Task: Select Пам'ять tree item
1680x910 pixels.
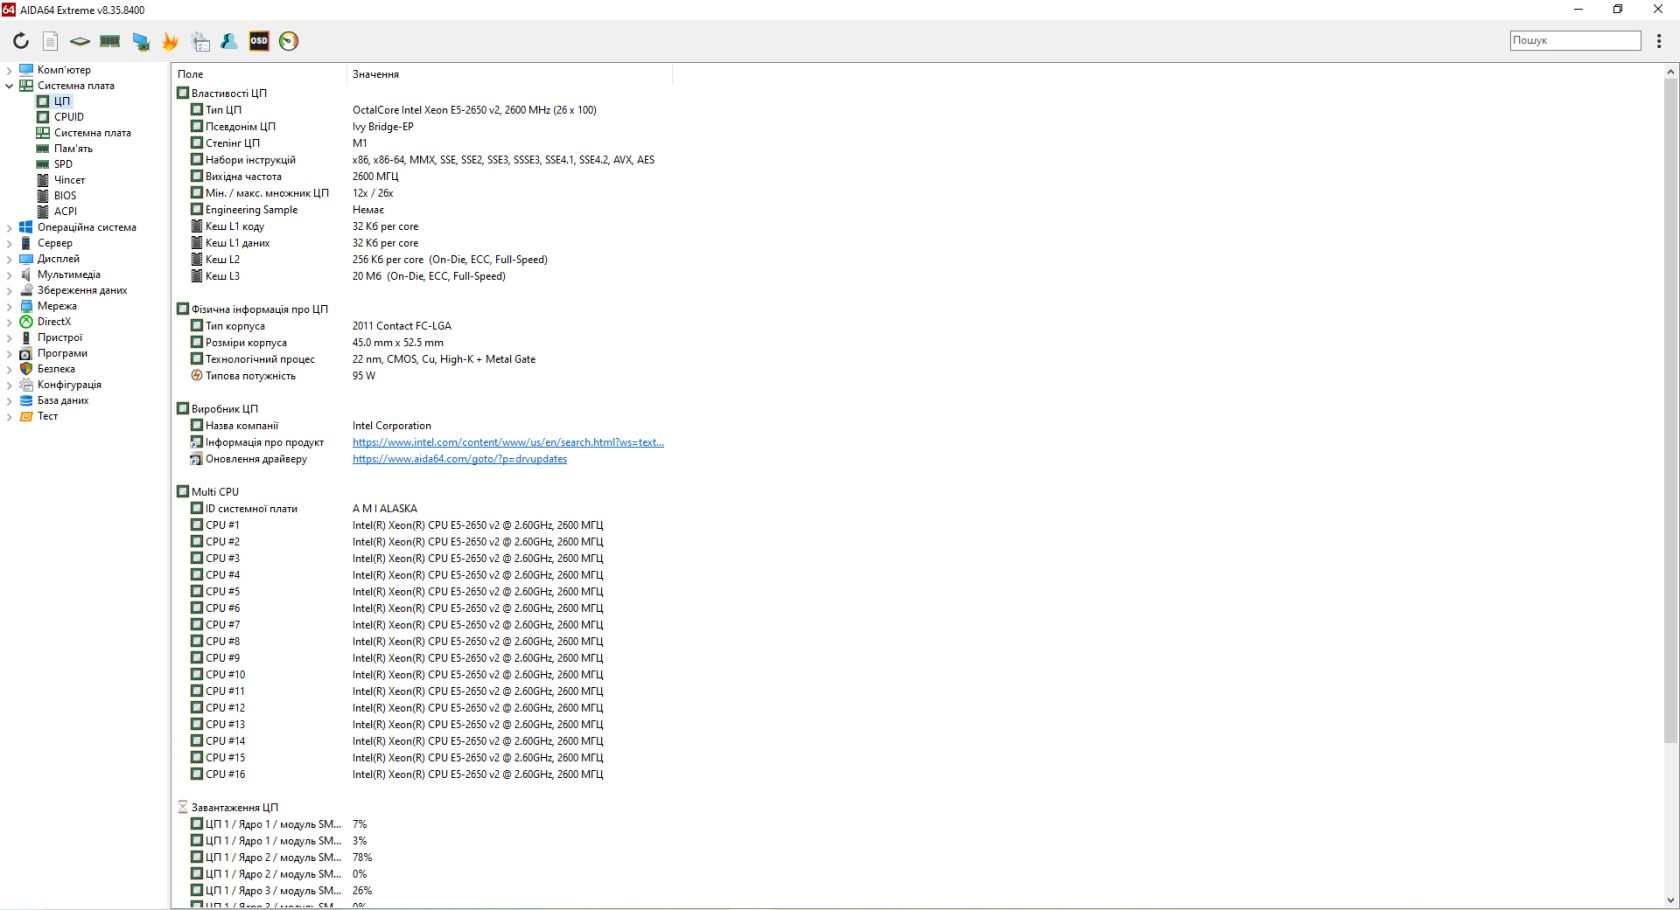Action: click(73, 148)
